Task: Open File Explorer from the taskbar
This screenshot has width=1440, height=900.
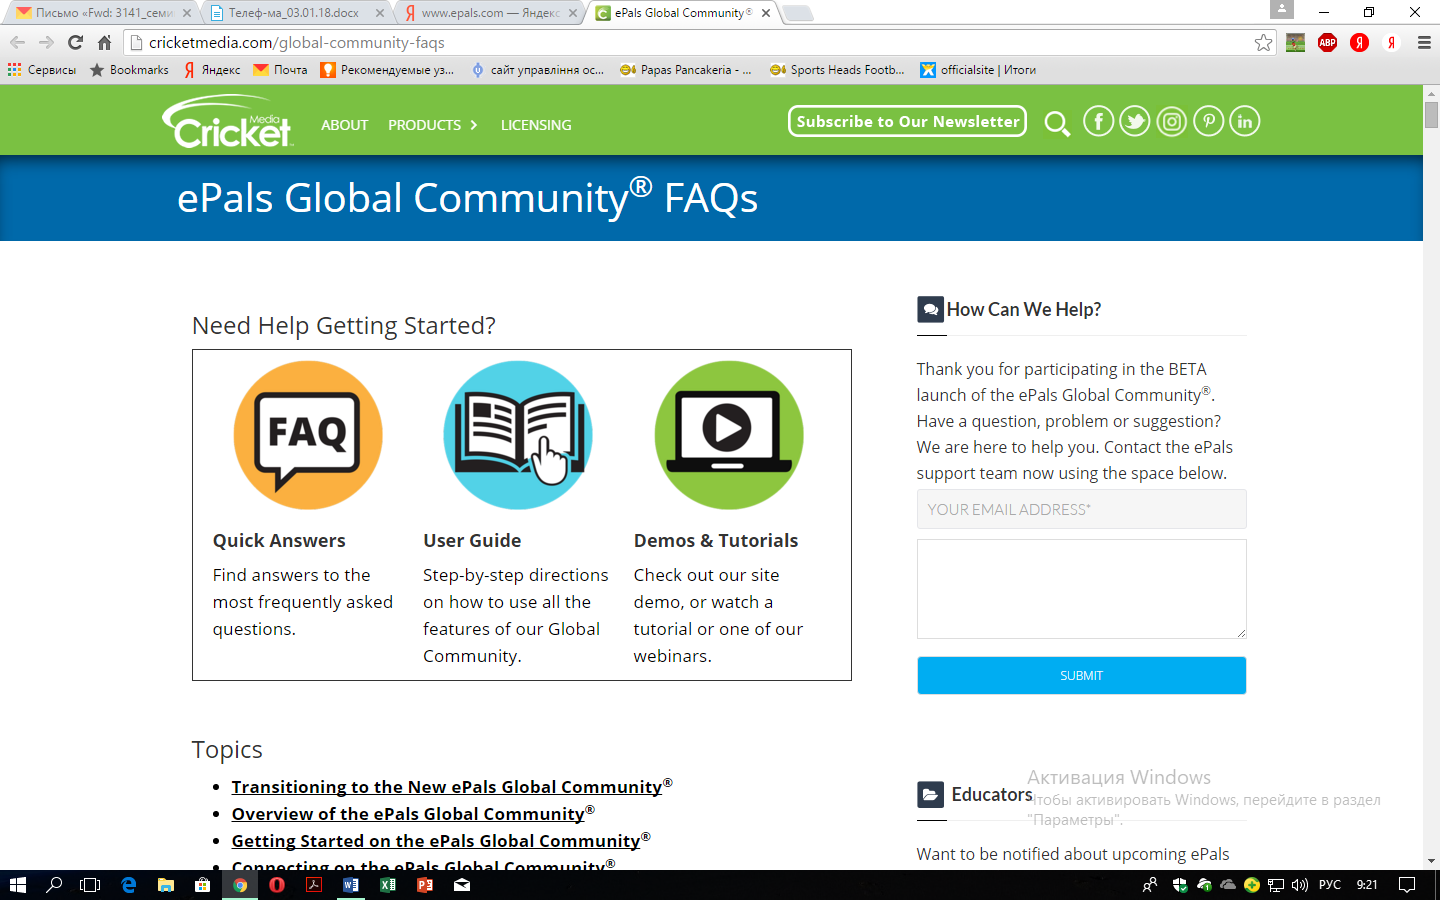Action: coord(166,885)
